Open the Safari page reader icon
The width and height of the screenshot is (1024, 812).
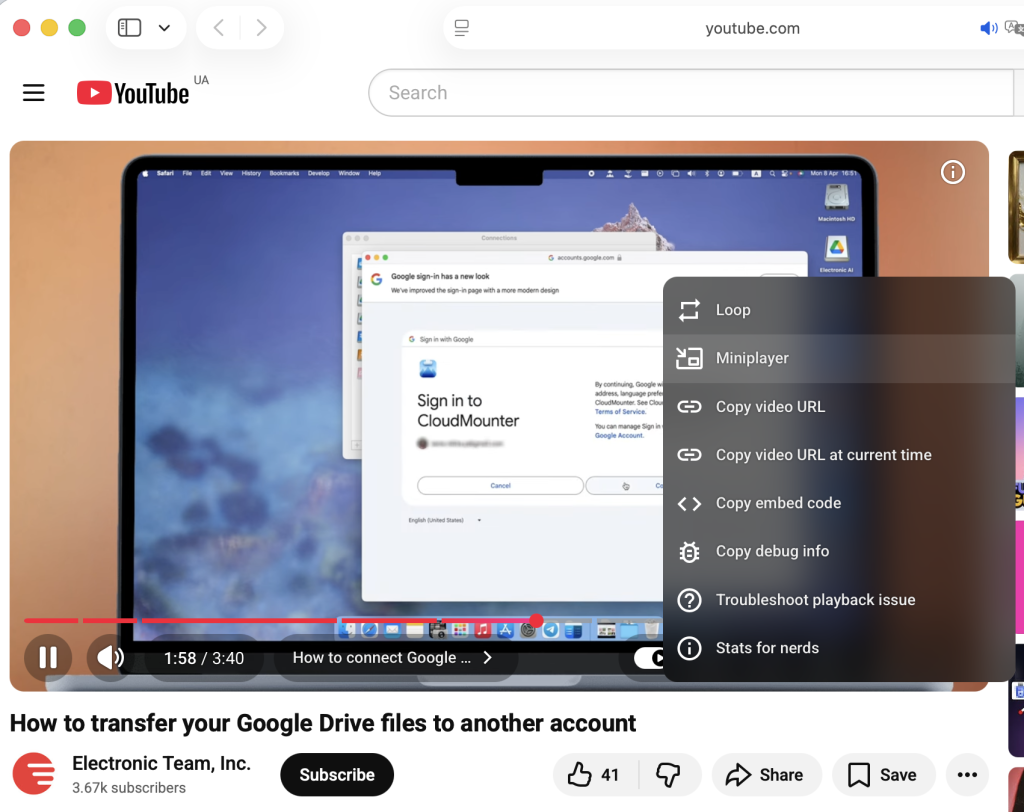pos(462,28)
